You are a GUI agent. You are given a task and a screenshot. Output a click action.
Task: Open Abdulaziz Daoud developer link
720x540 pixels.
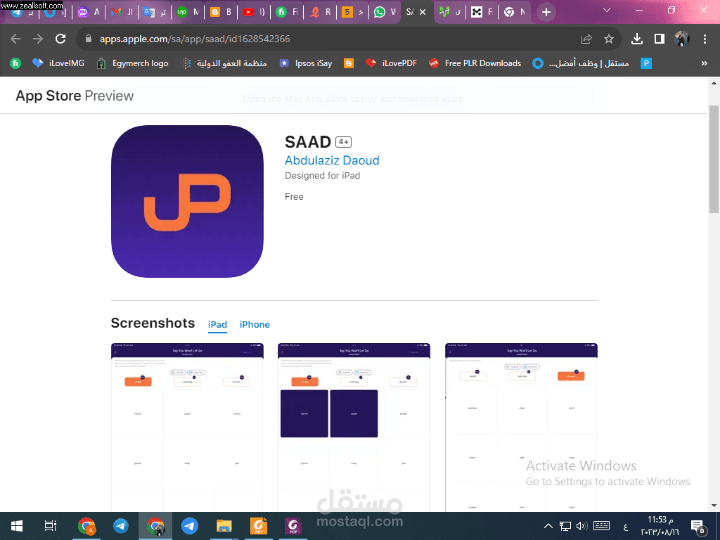pos(332,160)
